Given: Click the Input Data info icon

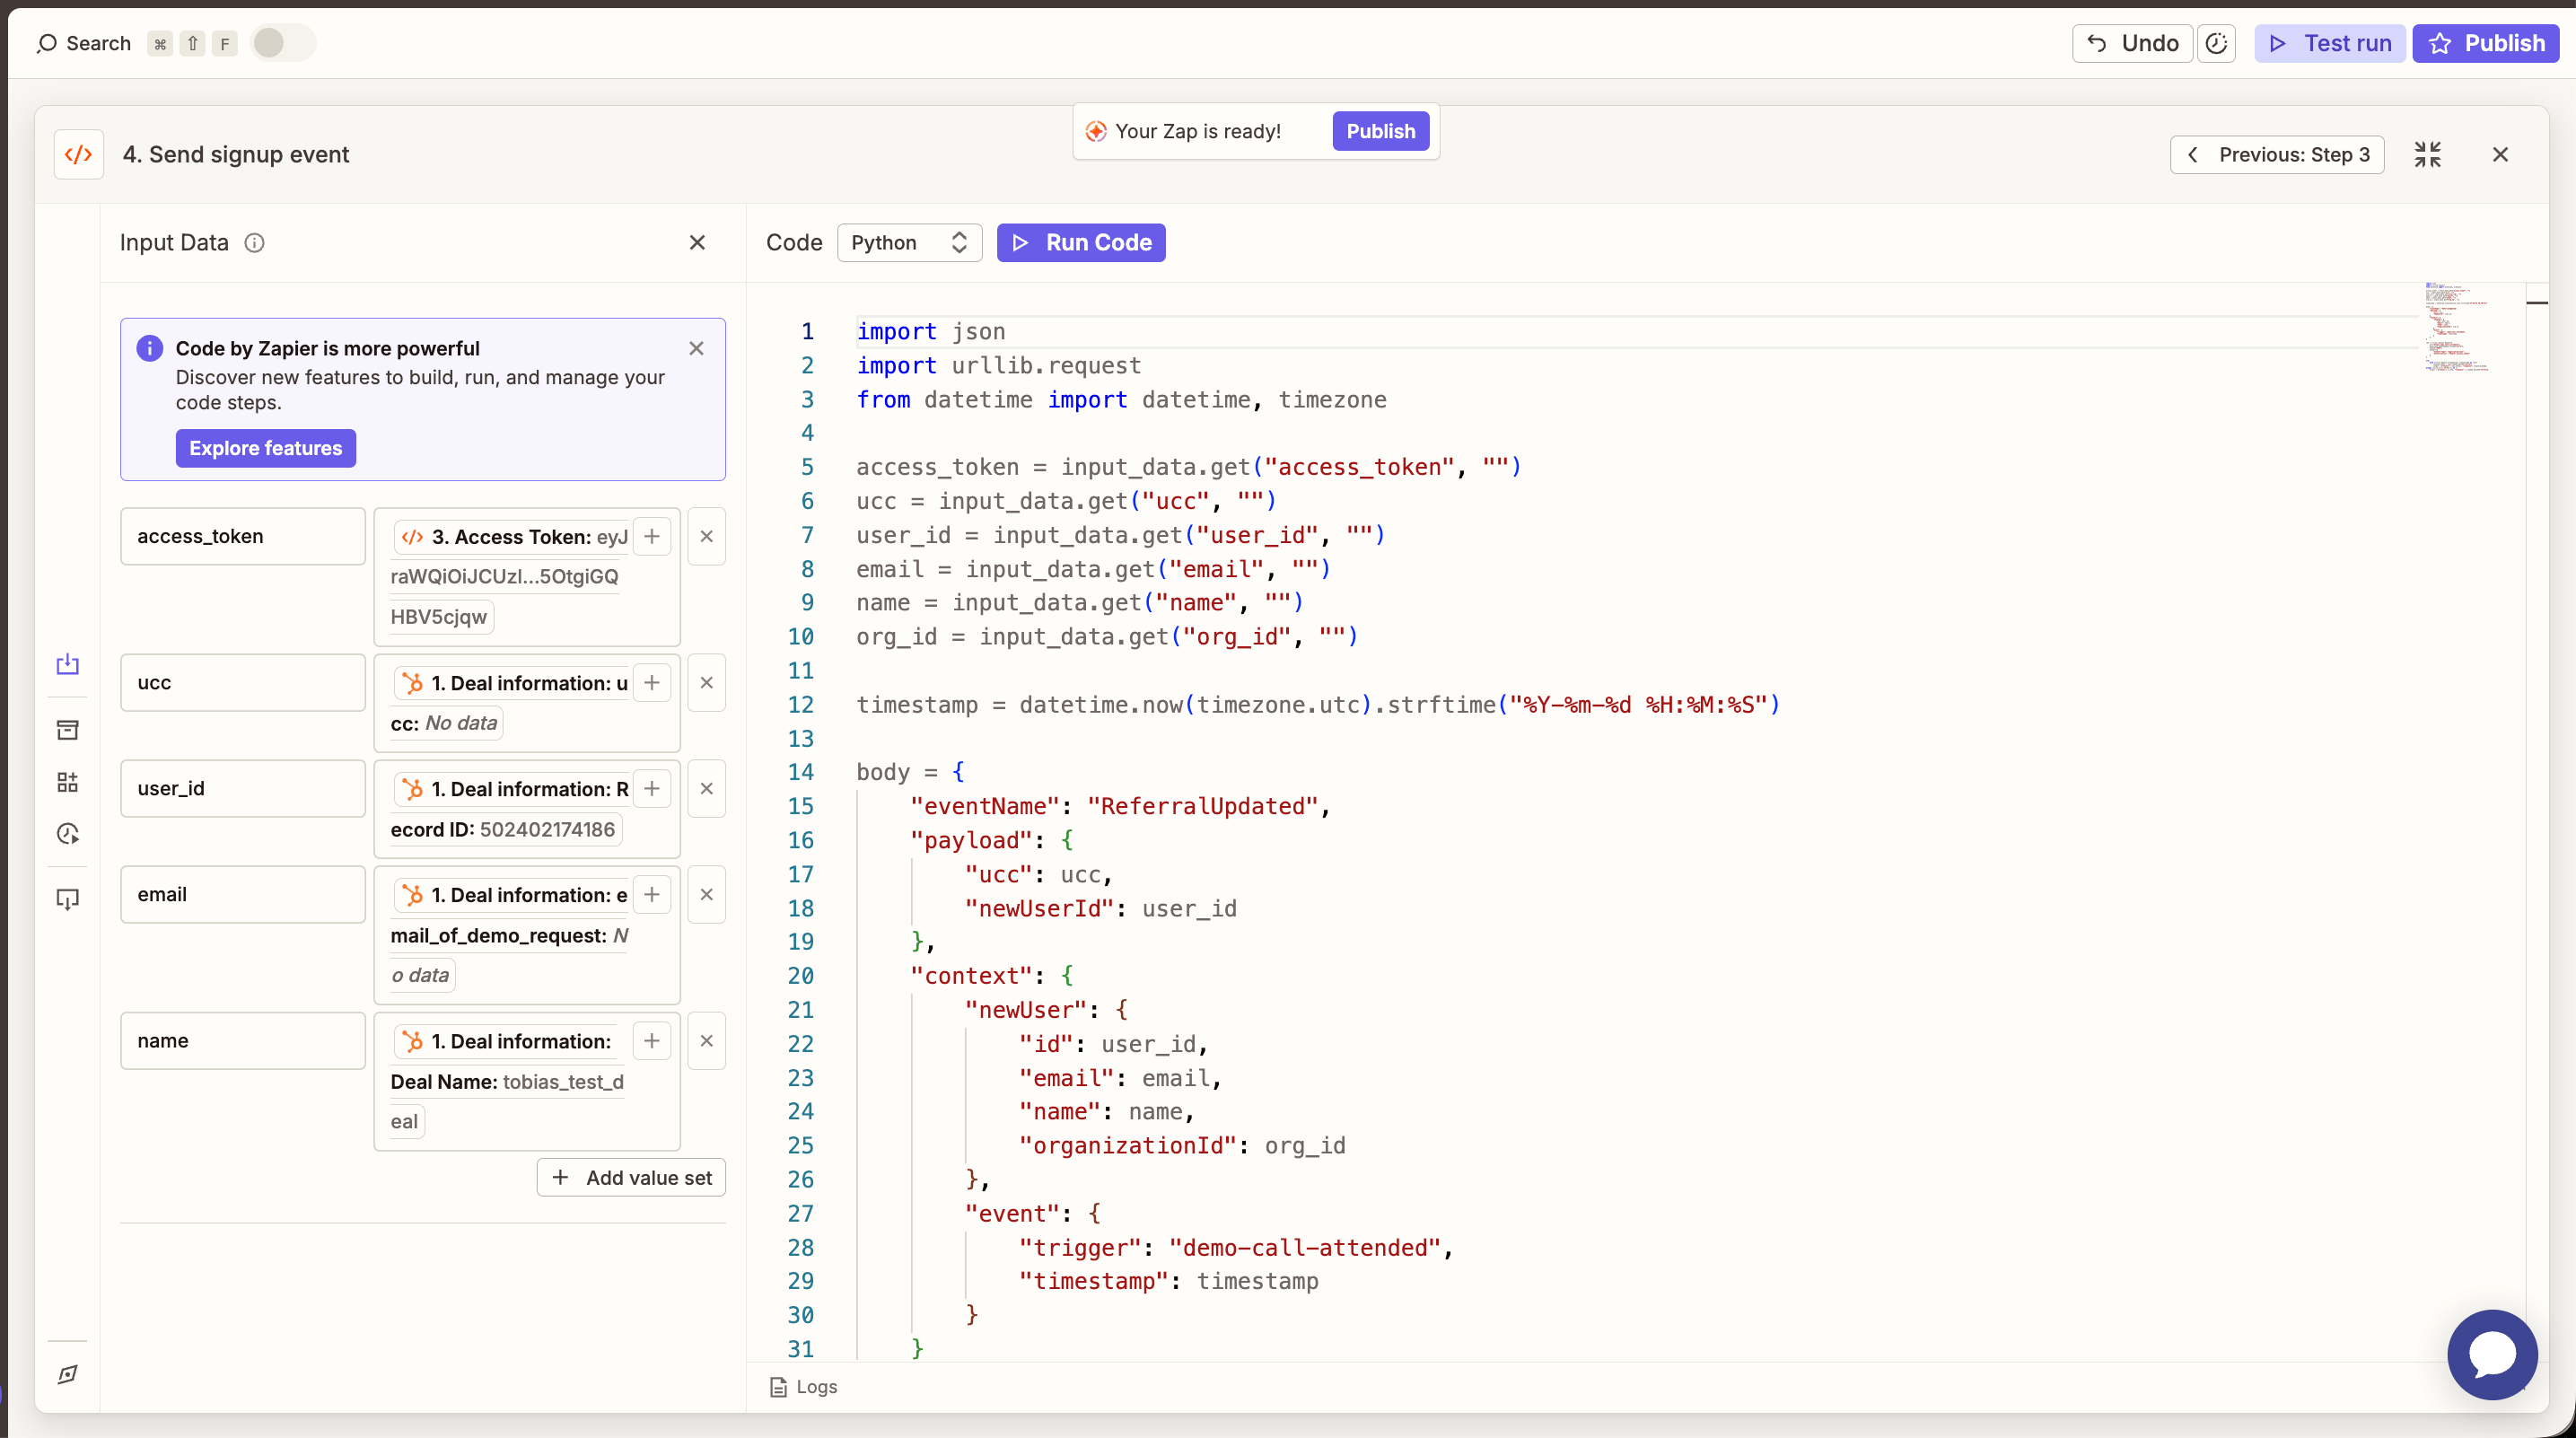Looking at the screenshot, I should coord(255,243).
